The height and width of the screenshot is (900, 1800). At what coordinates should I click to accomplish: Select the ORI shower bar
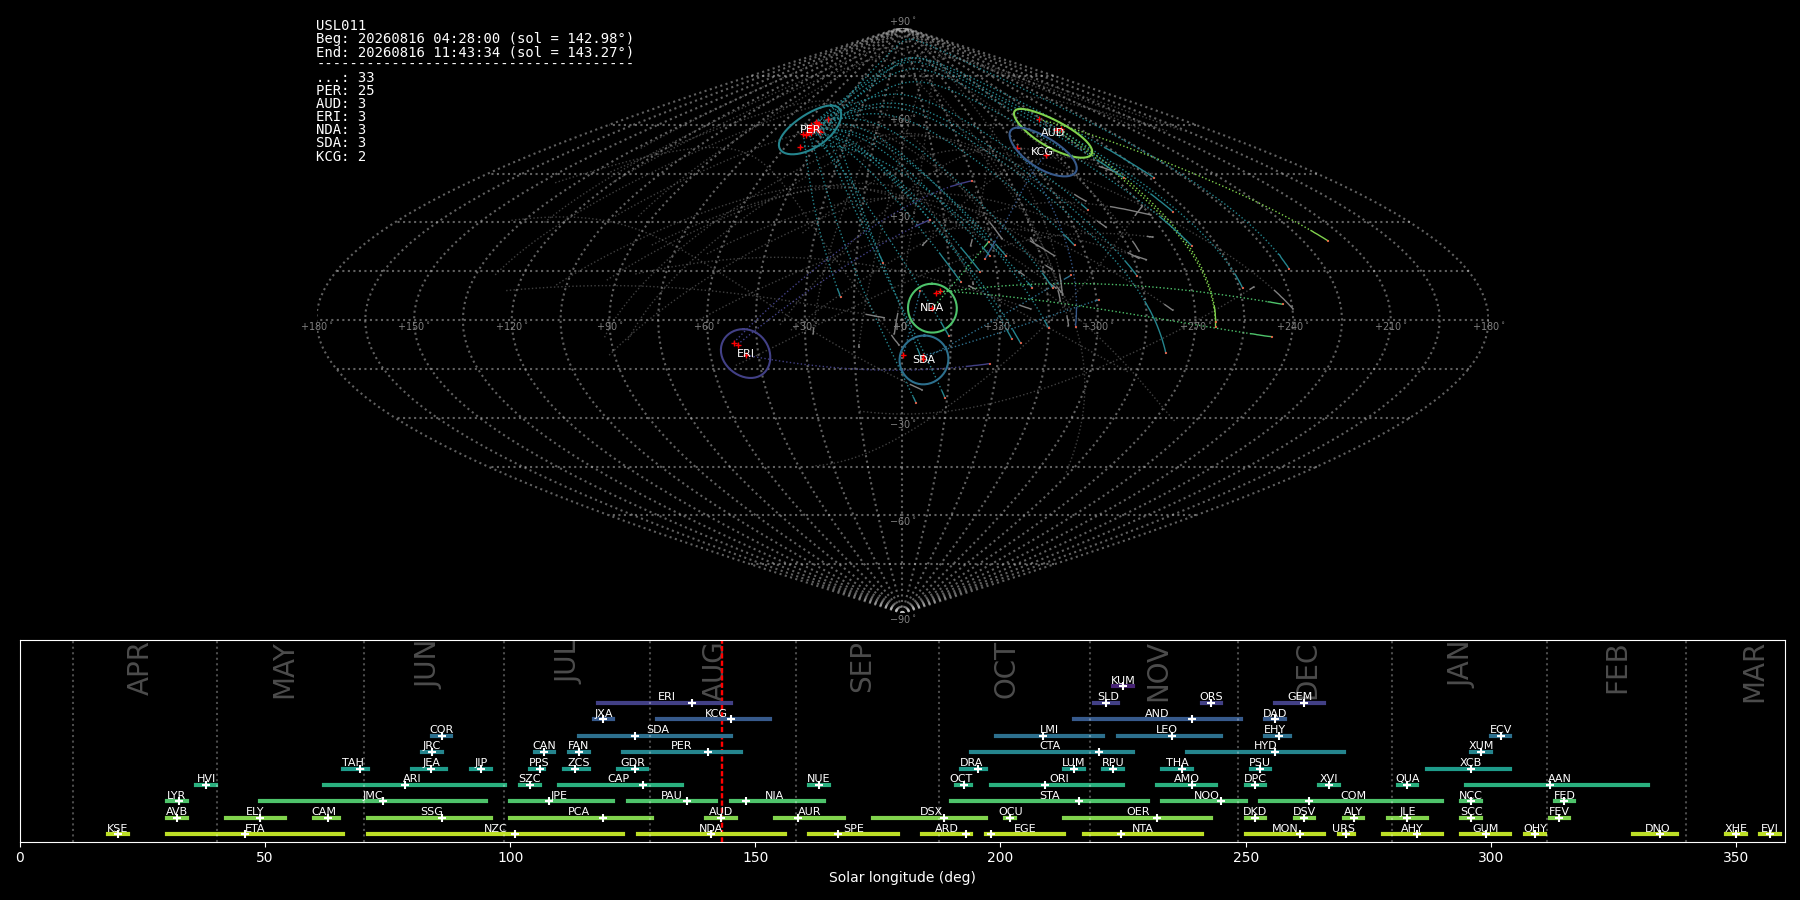[x=1057, y=785]
